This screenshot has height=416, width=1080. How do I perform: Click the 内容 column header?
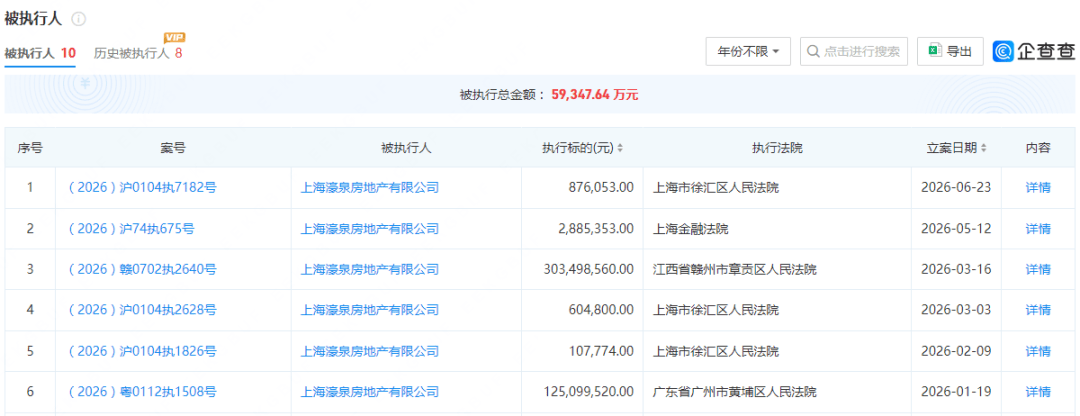pyautogui.click(x=1038, y=148)
